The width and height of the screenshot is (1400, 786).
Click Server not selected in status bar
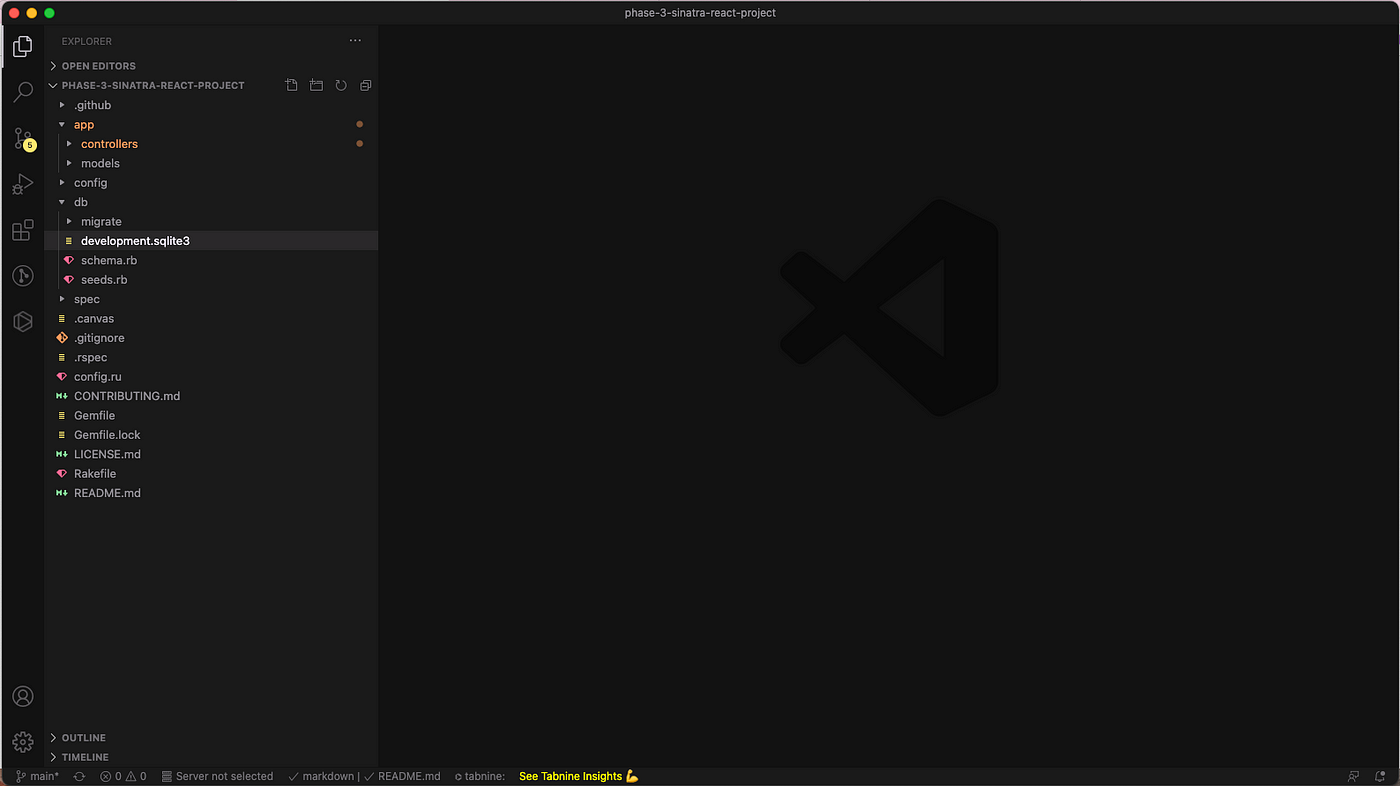[217, 776]
